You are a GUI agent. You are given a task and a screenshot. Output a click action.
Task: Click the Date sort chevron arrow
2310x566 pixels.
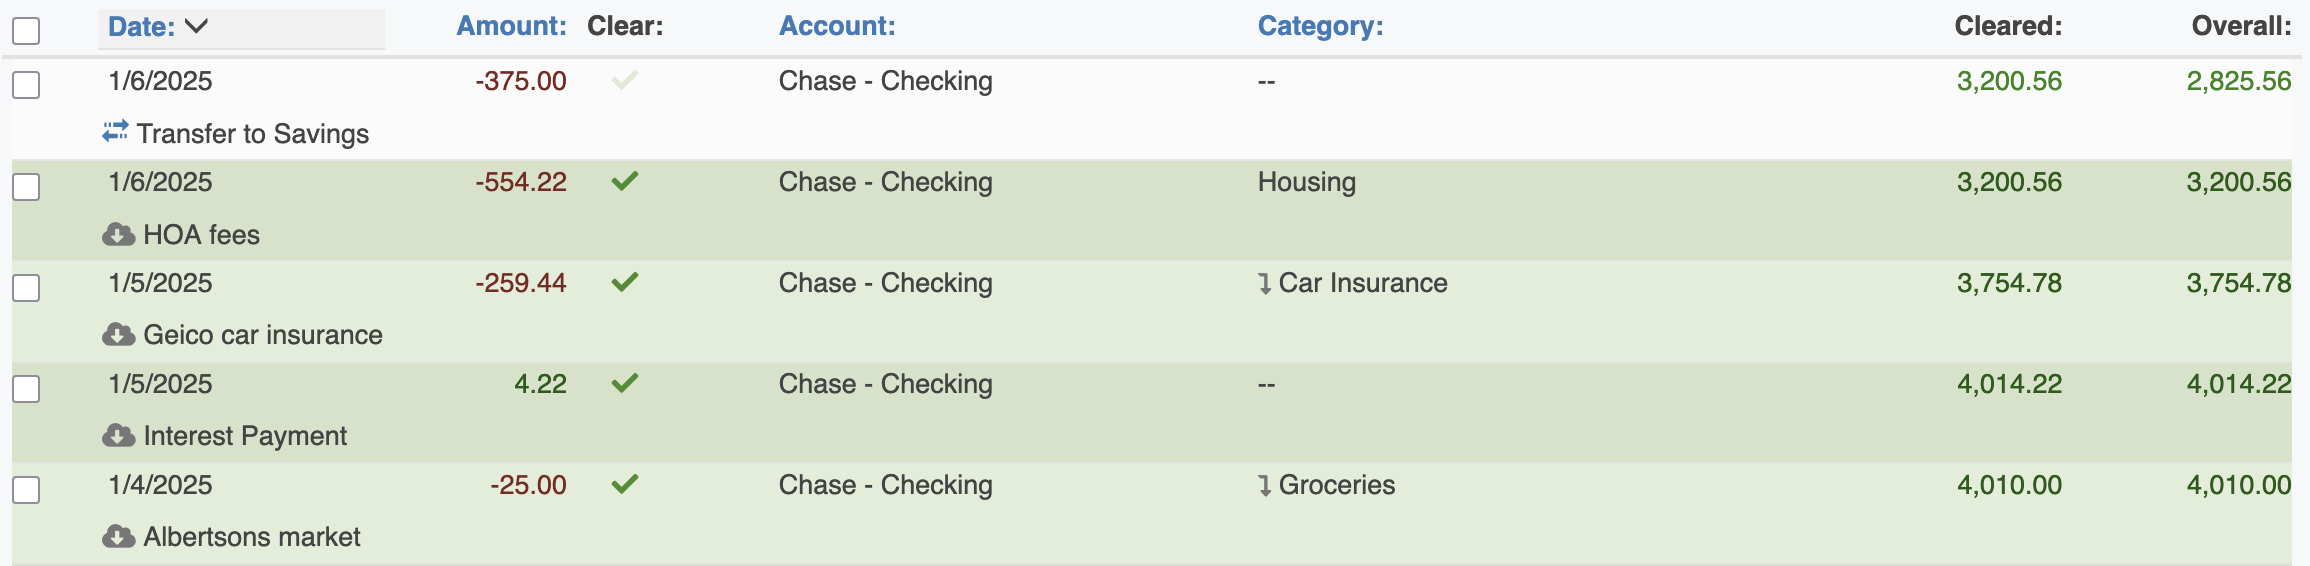tap(197, 26)
